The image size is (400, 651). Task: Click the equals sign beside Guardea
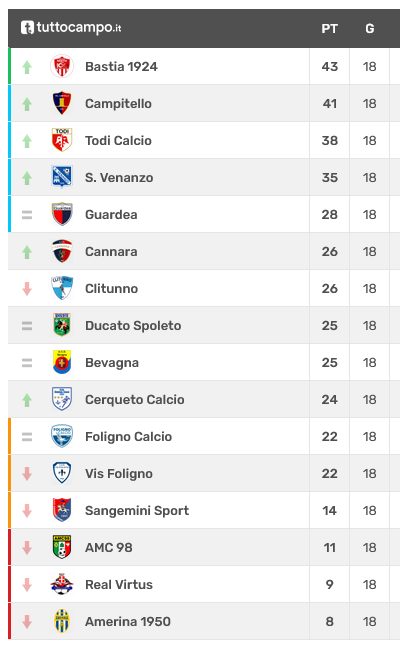click(x=27, y=215)
